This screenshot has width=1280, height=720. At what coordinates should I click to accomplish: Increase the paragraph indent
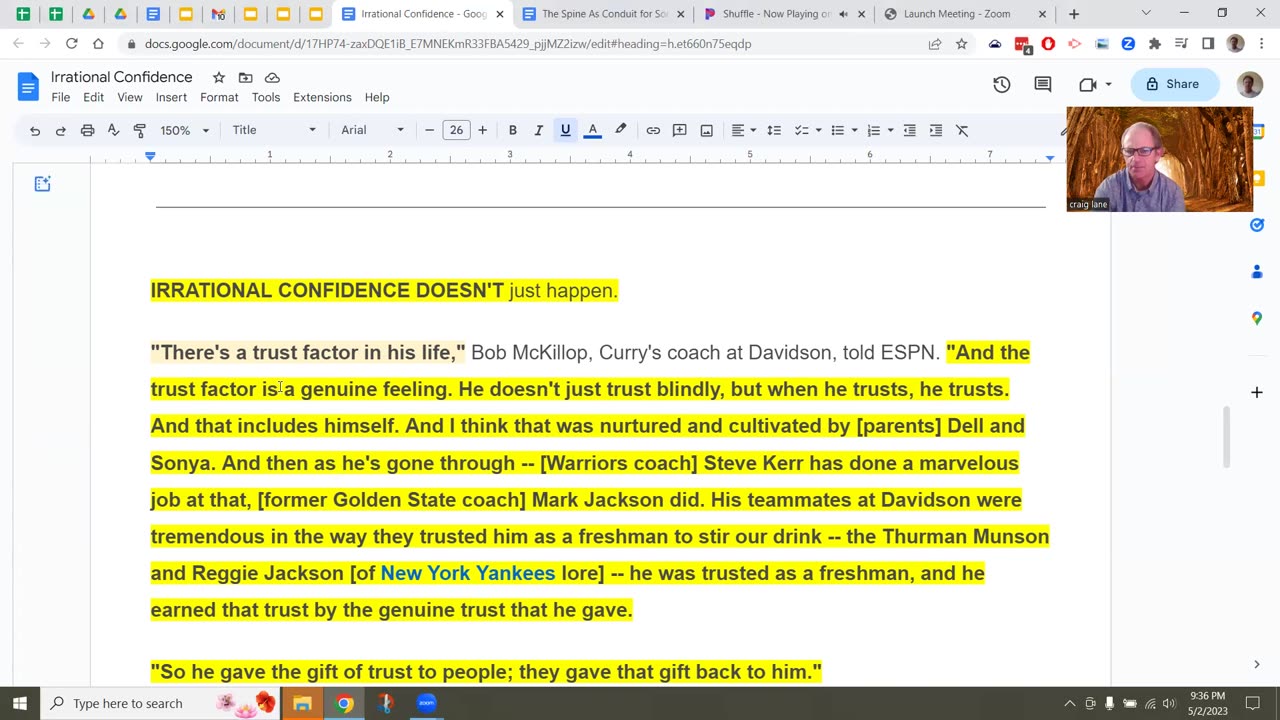[x=936, y=130]
